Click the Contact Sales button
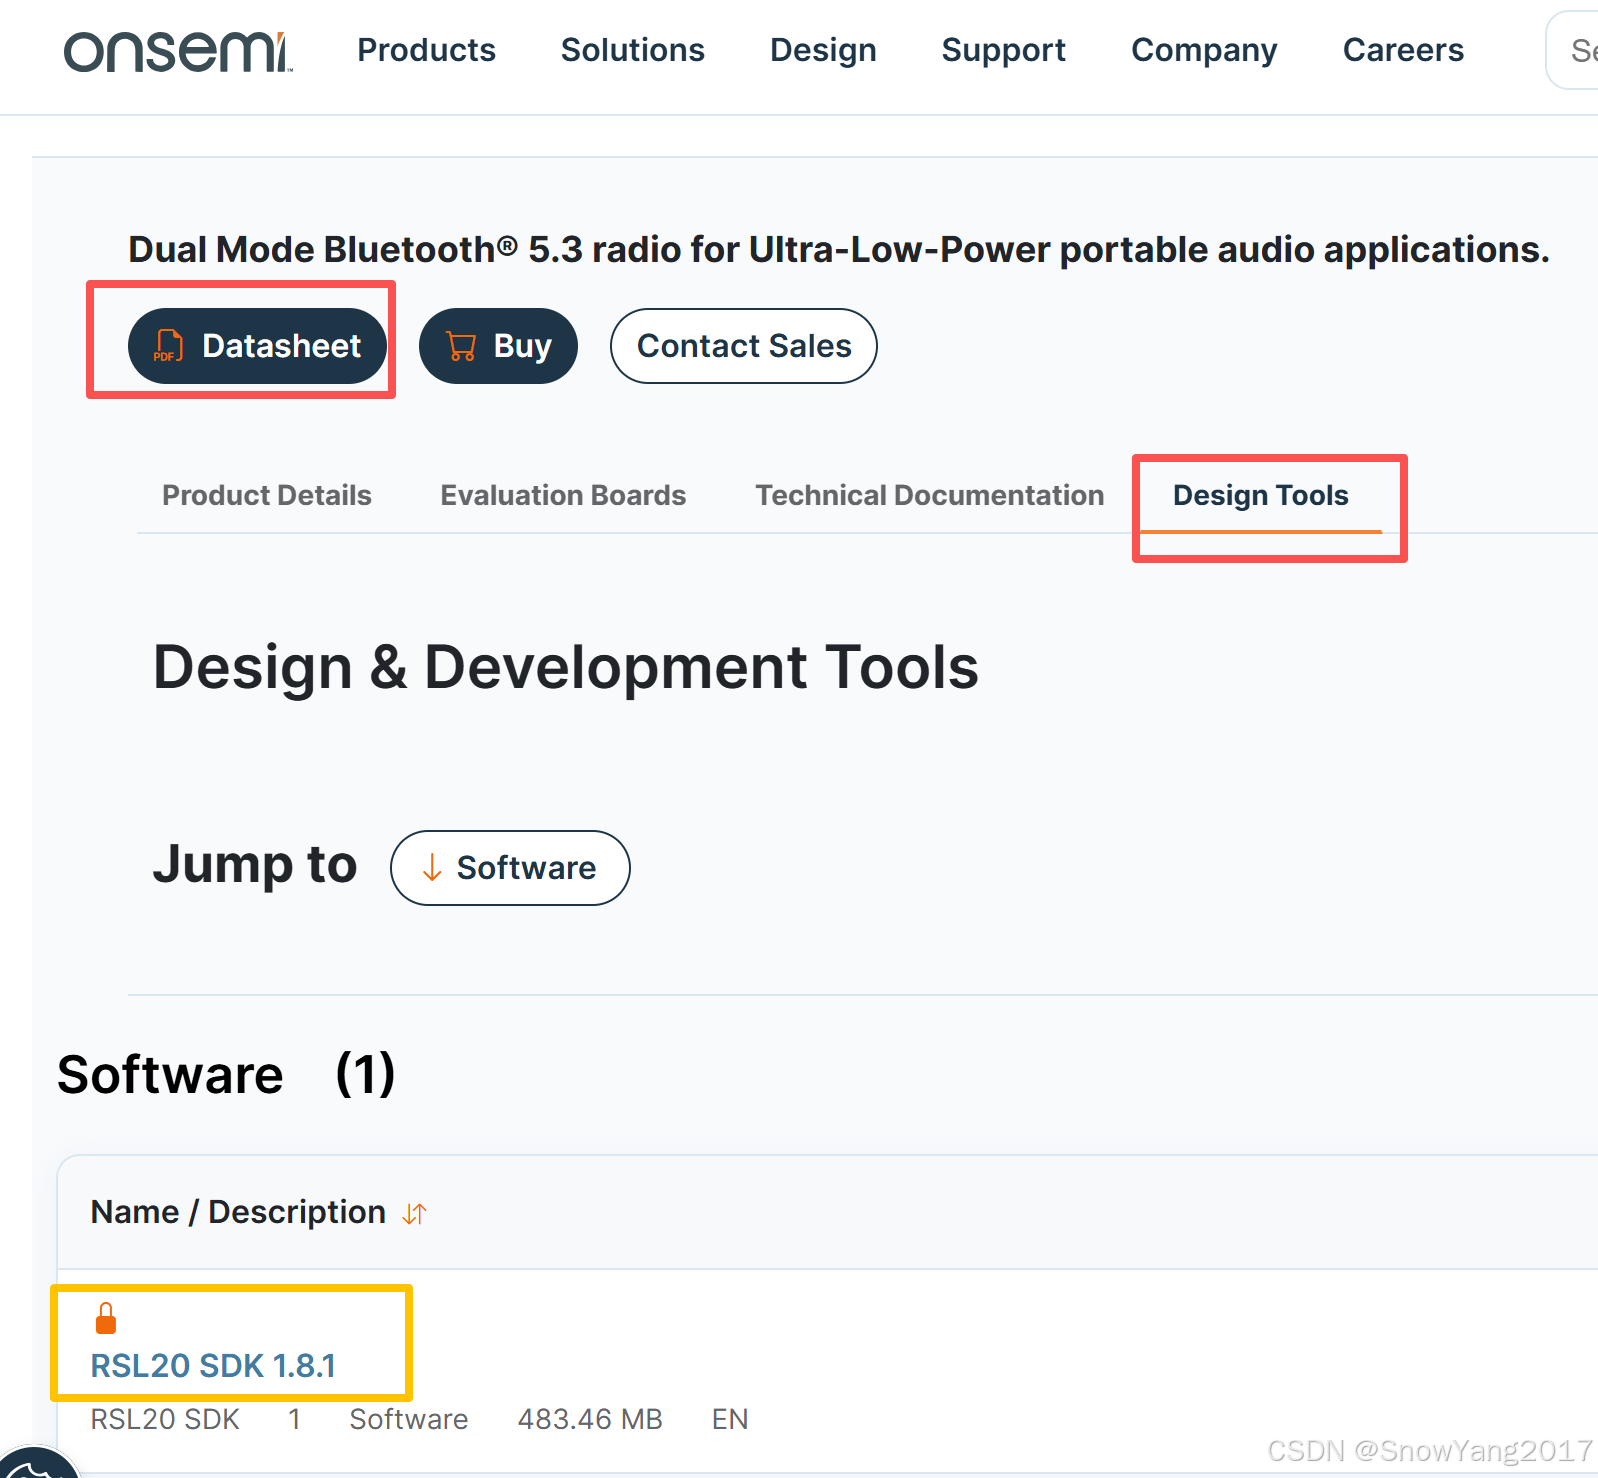 [744, 346]
